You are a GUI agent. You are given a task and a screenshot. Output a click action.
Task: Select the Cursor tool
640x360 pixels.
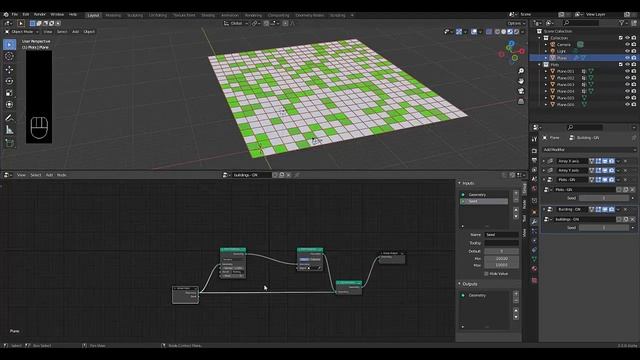click(9, 56)
